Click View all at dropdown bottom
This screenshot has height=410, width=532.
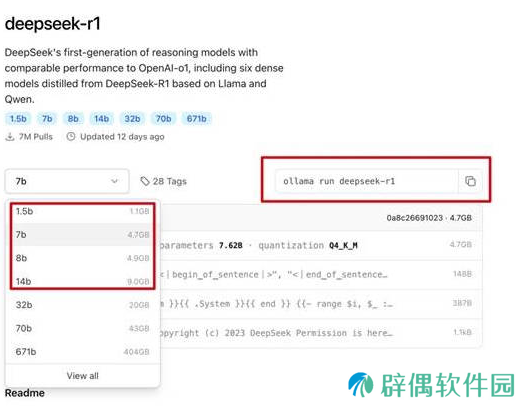[x=82, y=376]
